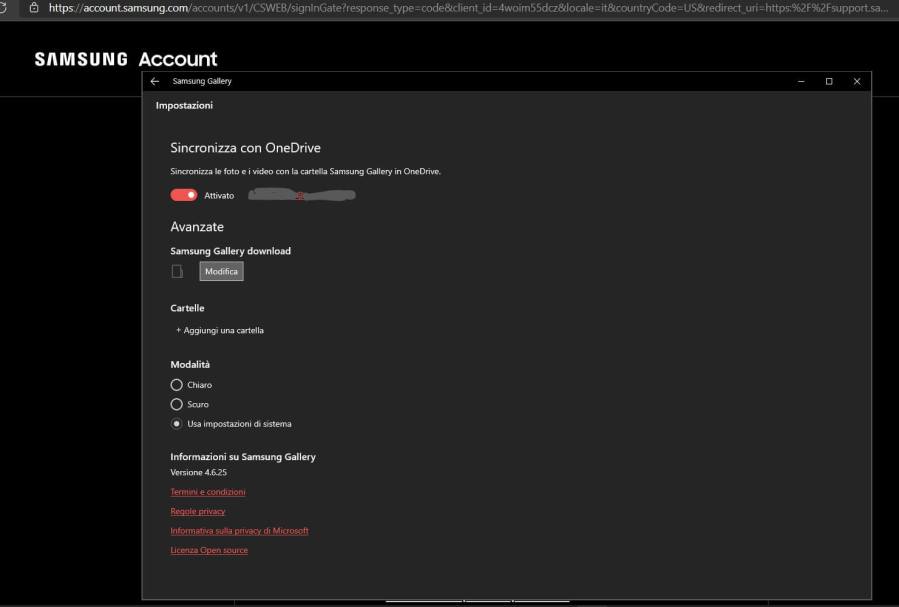
Task: Open the Licenza Open source link
Action: click(x=209, y=550)
